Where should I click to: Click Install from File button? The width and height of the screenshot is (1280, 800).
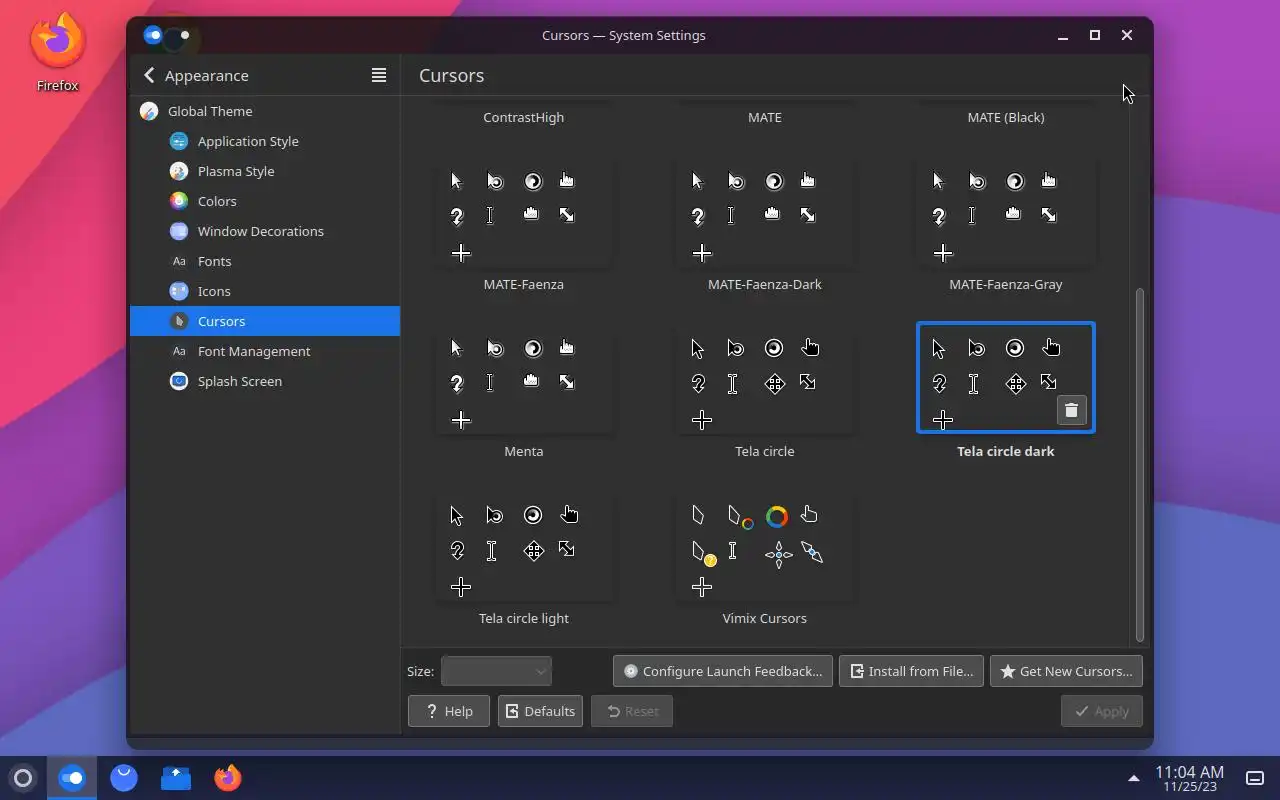pos(911,671)
